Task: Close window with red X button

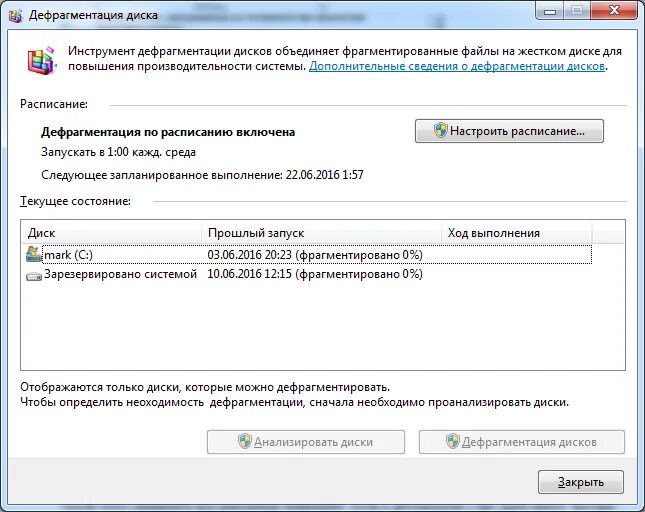Action: [x=614, y=11]
